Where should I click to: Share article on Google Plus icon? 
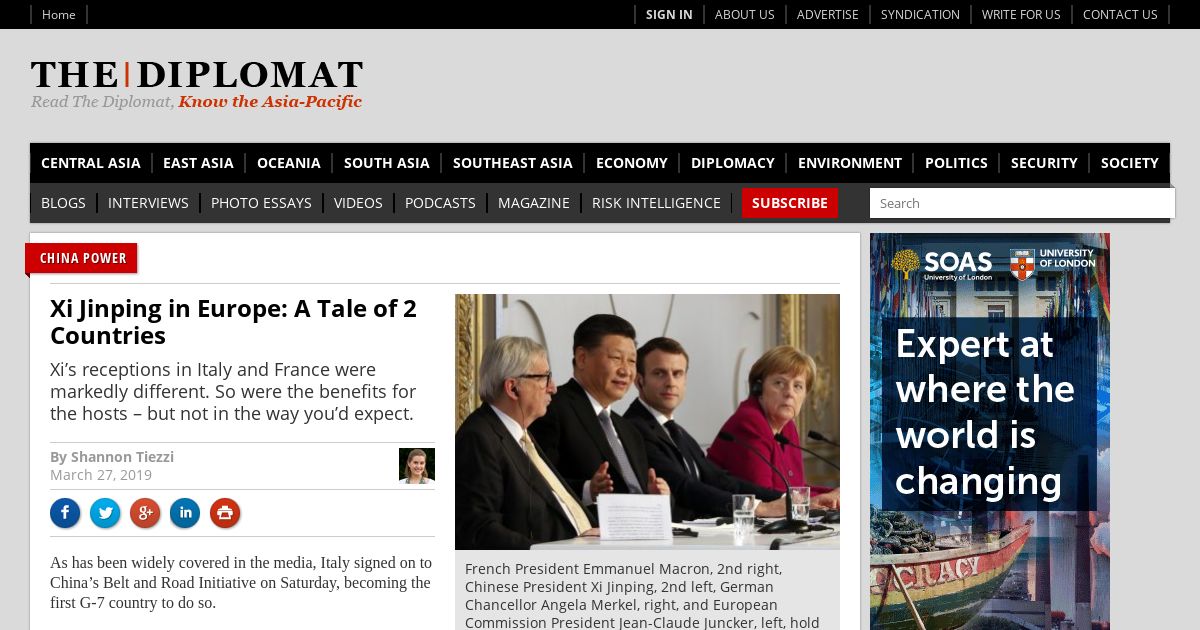[x=145, y=514]
